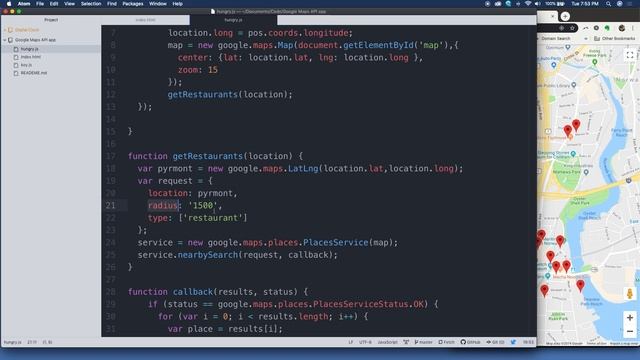The width and height of the screenshot is (640, 360).
Task: Change the JavaScript grammar selector
Action: click(x=387, y=342)
